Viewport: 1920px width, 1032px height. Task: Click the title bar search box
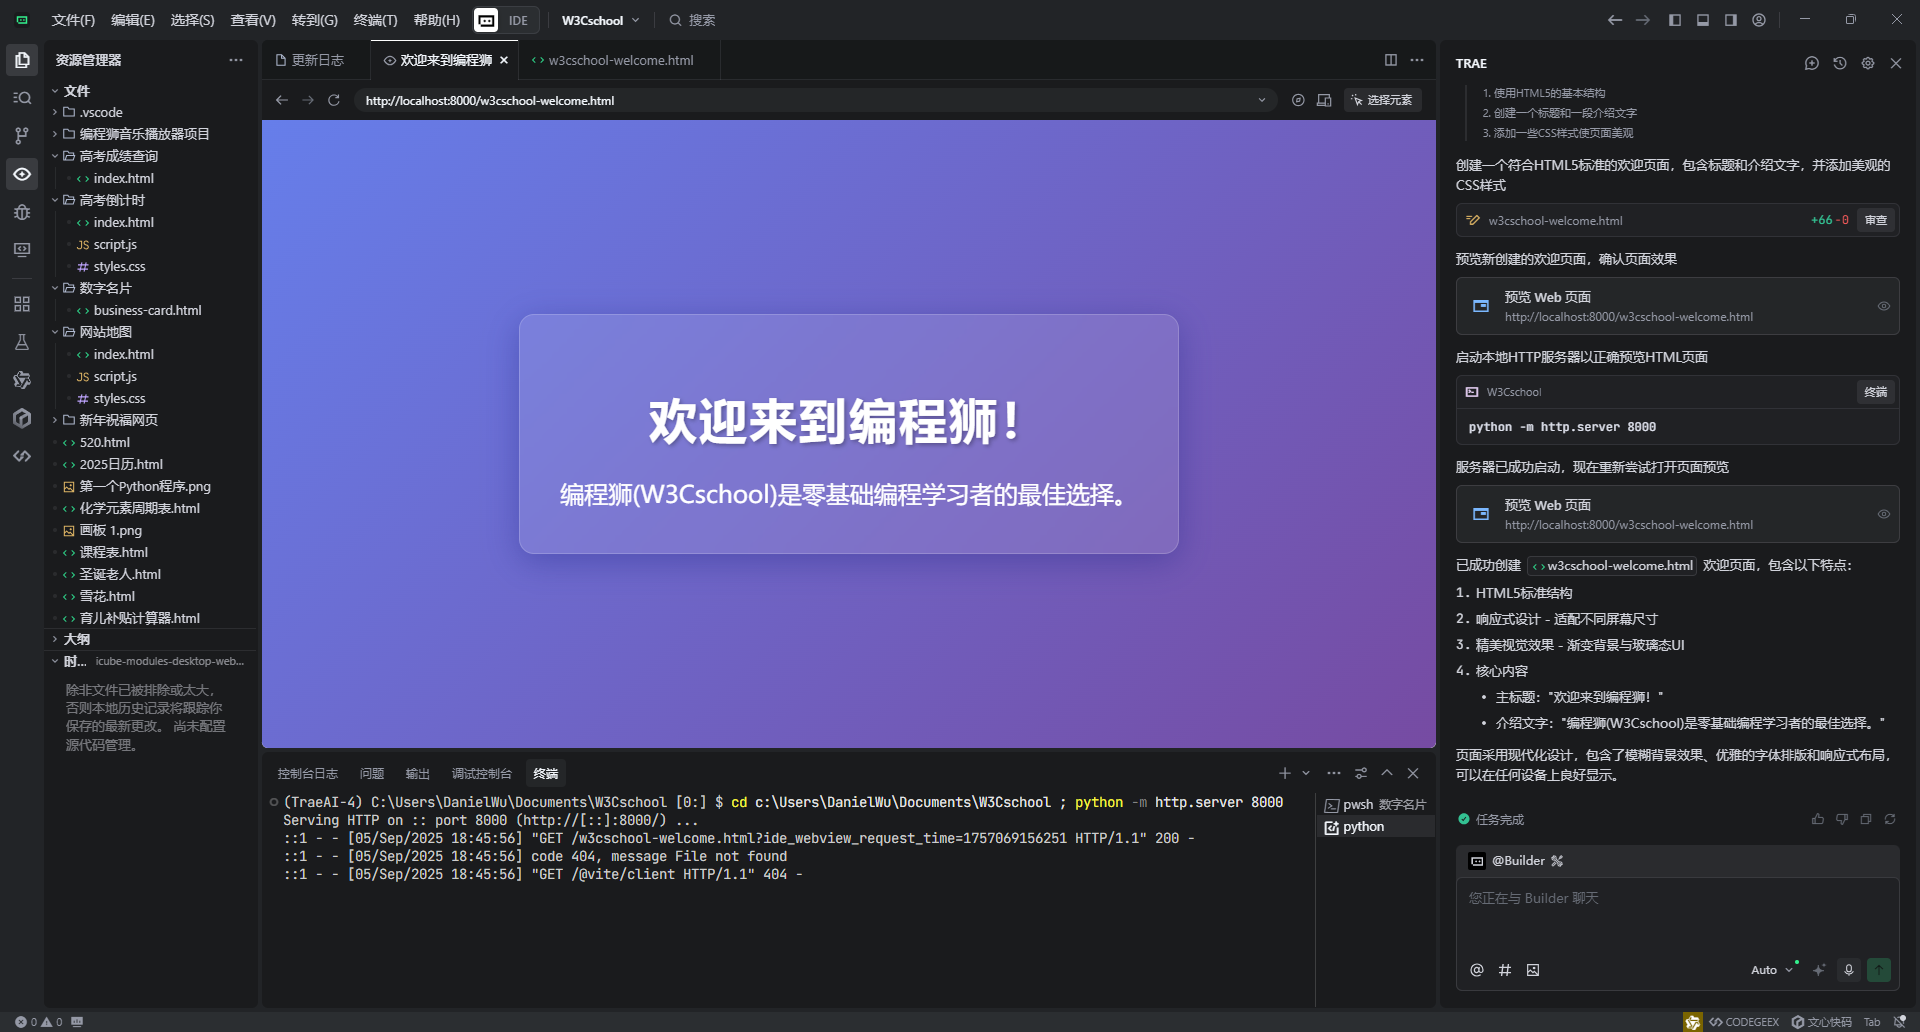pos(692,20)
